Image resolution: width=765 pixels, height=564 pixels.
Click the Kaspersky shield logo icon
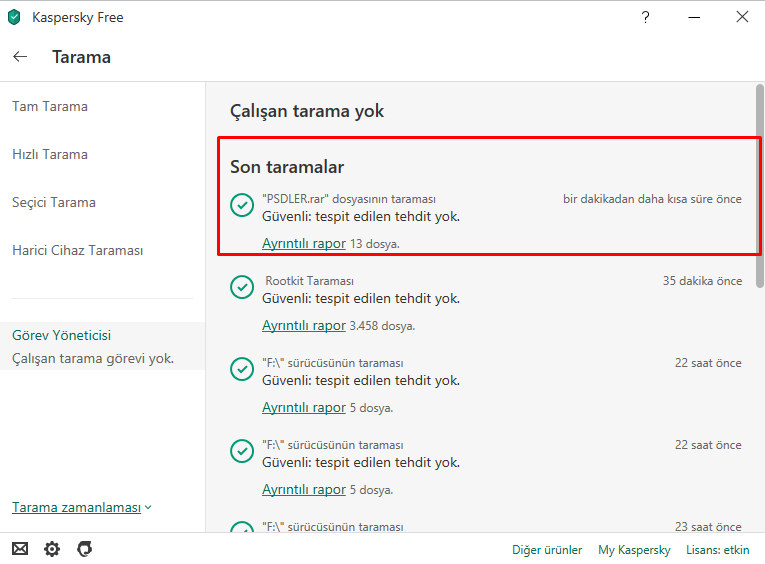point(14,18)
